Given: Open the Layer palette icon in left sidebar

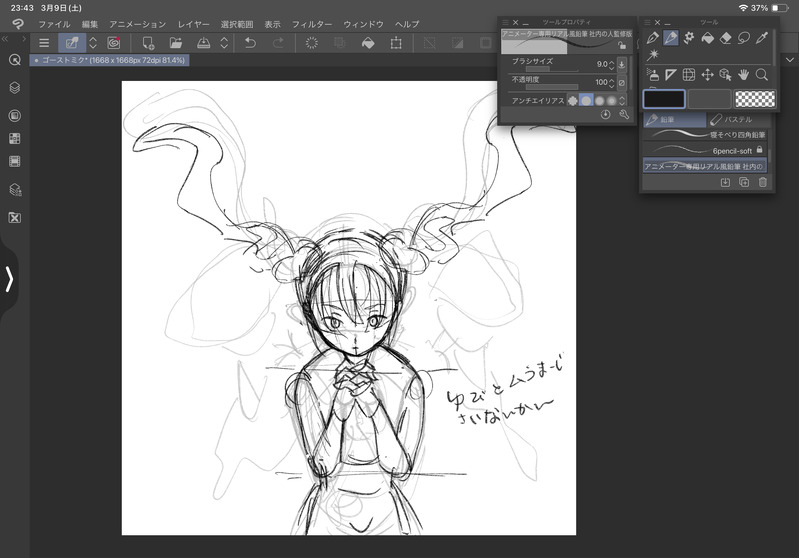Looking at the screenshot, I should tap(15, 88).
